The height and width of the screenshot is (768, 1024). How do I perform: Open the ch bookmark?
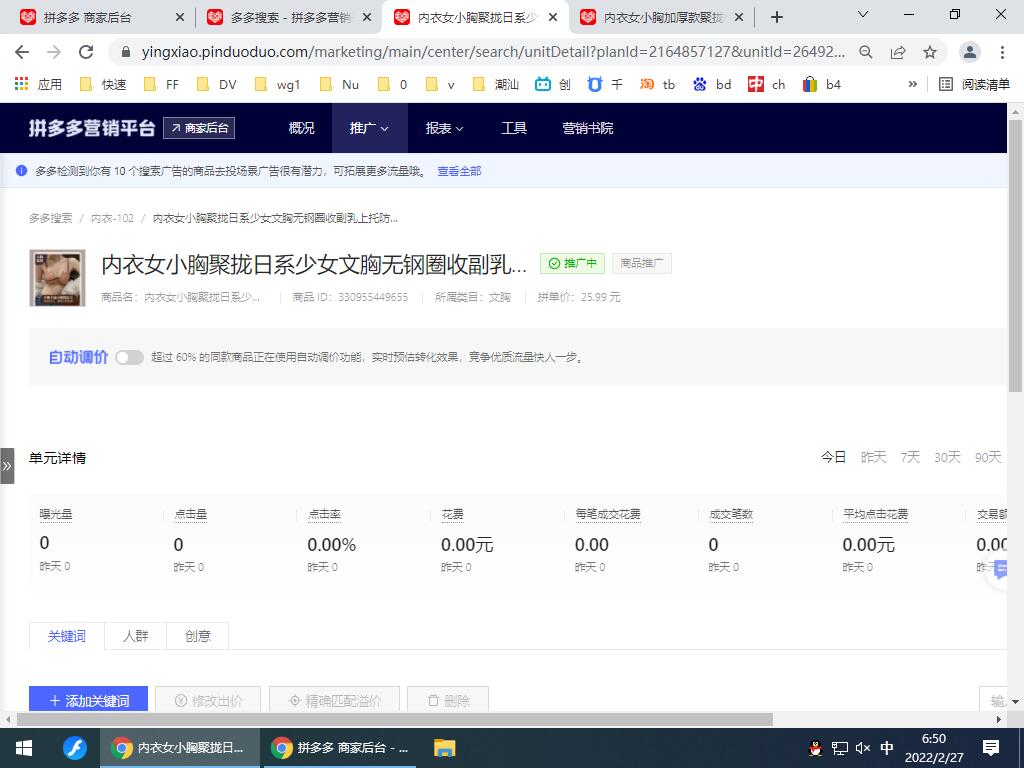[x=767, y=84]
